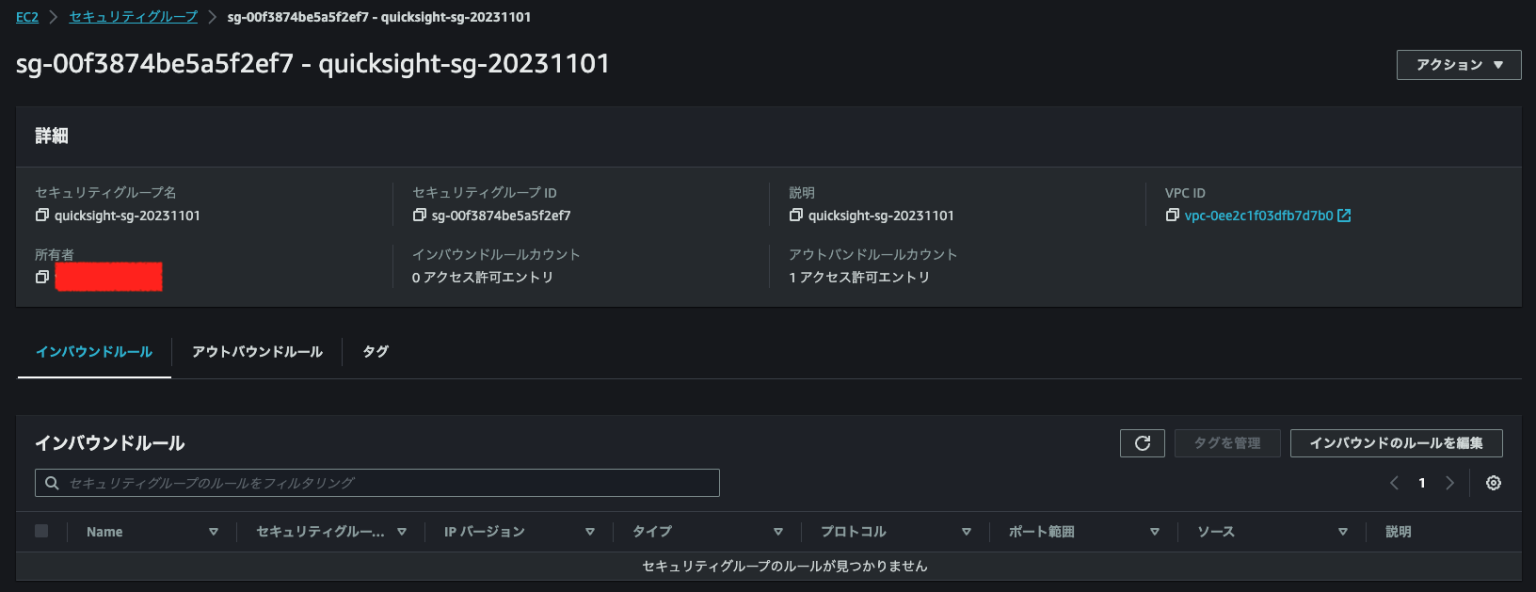The width and height of the screenshot is (1536, 592).
Task: Open the アクション dropdown menu
Action: click(x=1458, y=64)
